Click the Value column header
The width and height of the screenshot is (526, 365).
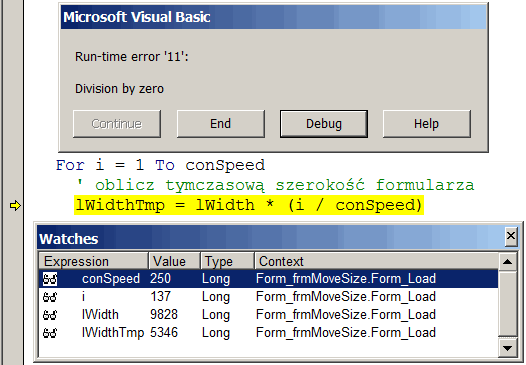pyautogui.click(x=174, y=261)
